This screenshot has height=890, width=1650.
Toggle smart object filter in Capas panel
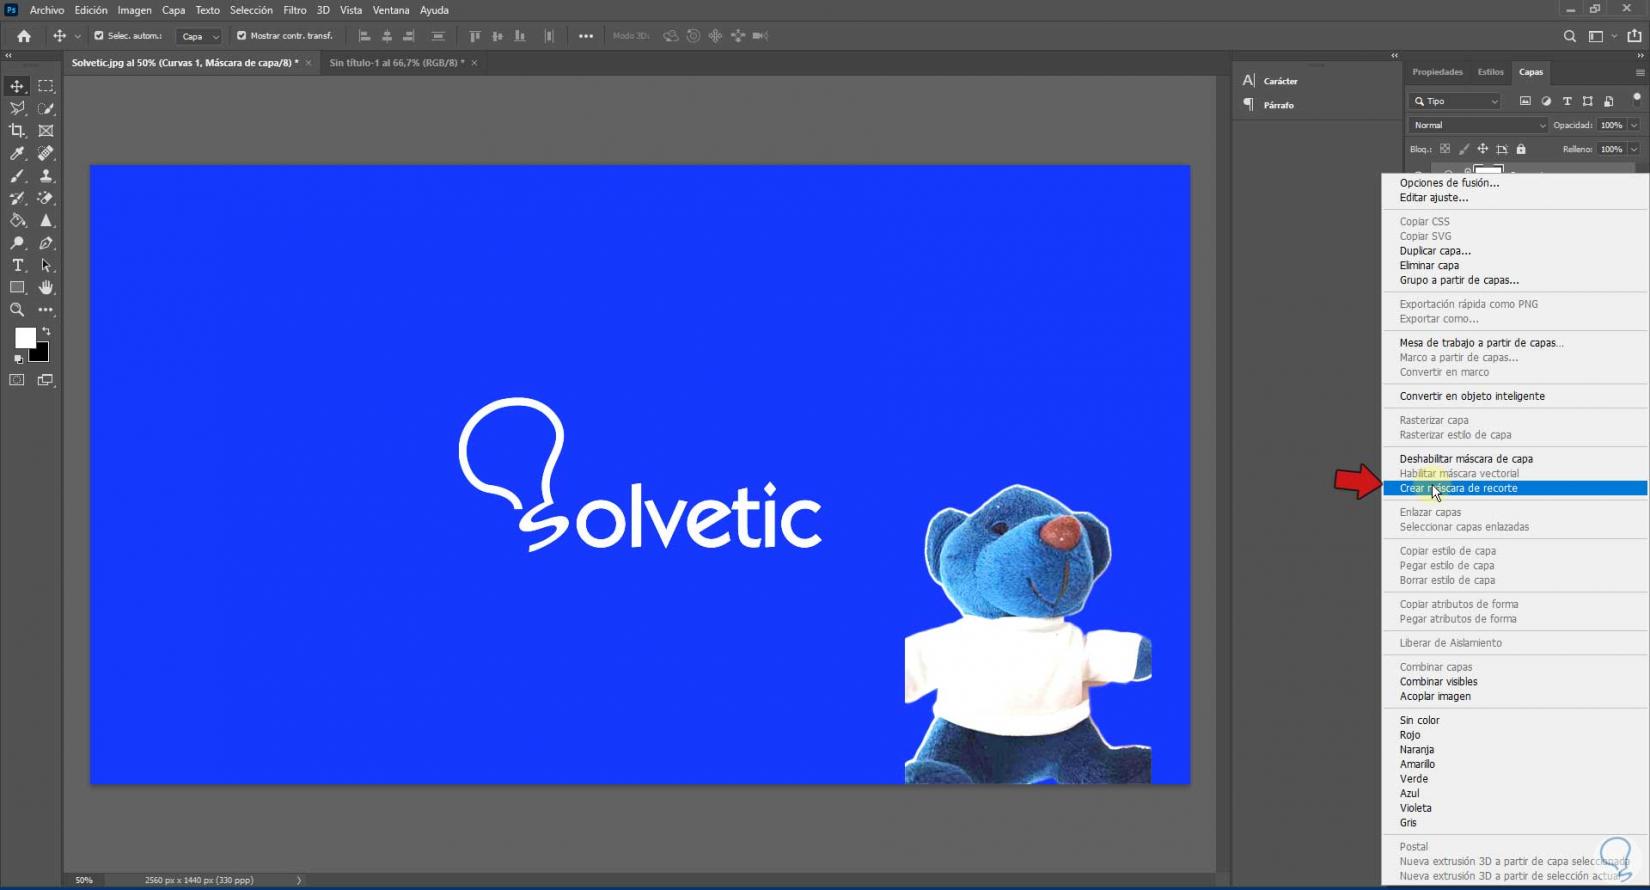click(x=1609, y=101)
